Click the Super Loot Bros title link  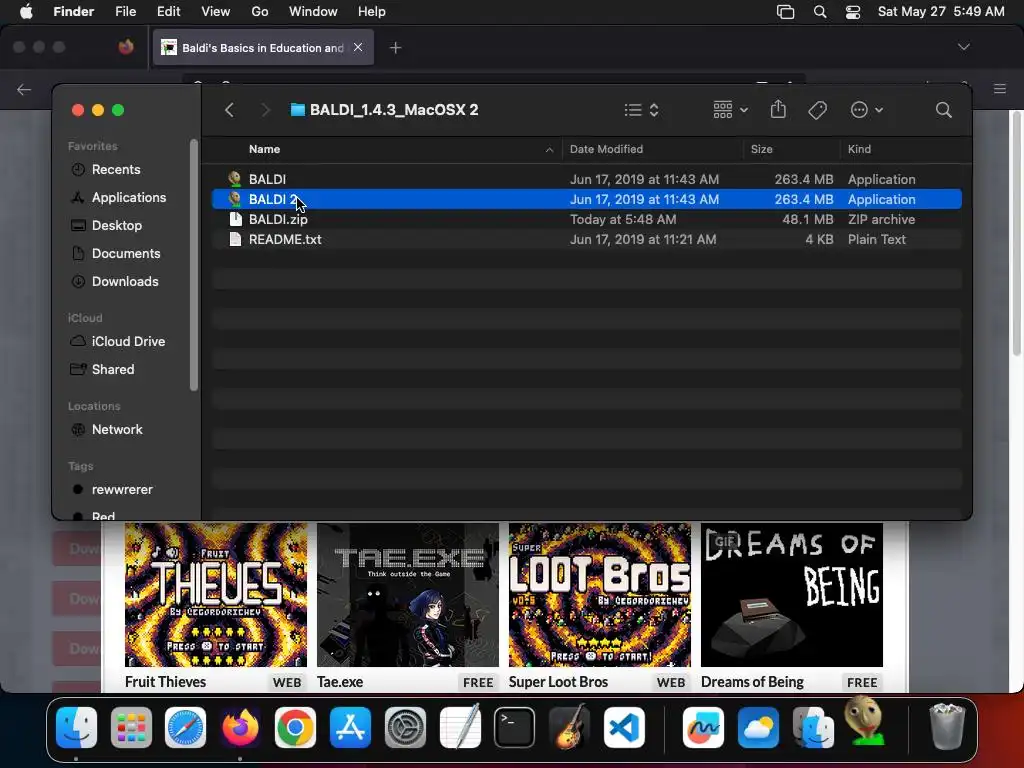tap(558, 682)
